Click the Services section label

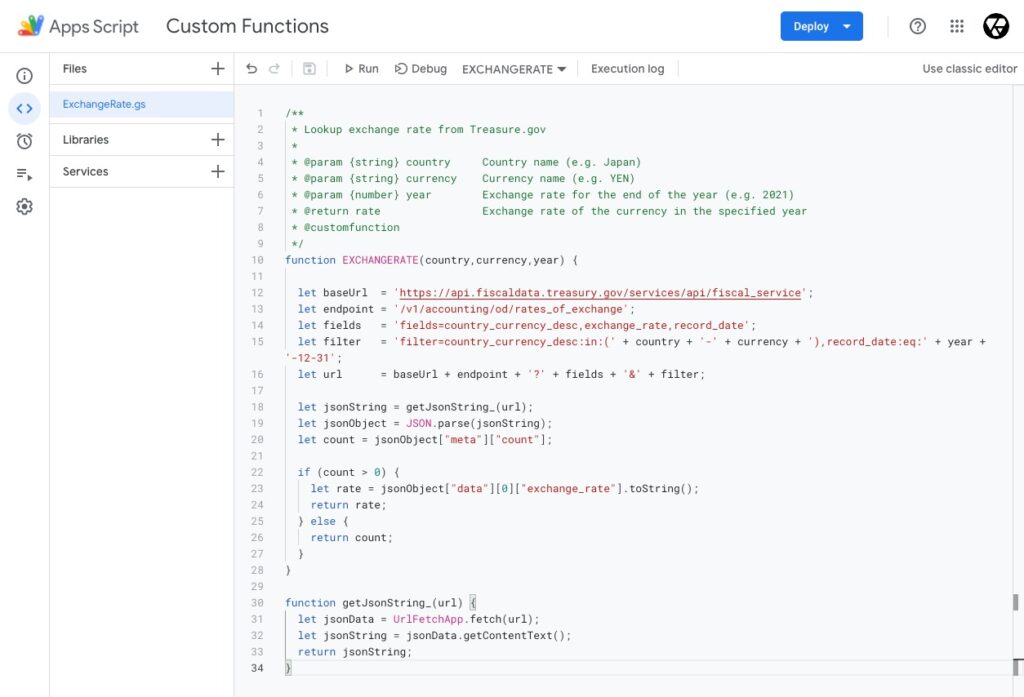[x=86, y=172]
